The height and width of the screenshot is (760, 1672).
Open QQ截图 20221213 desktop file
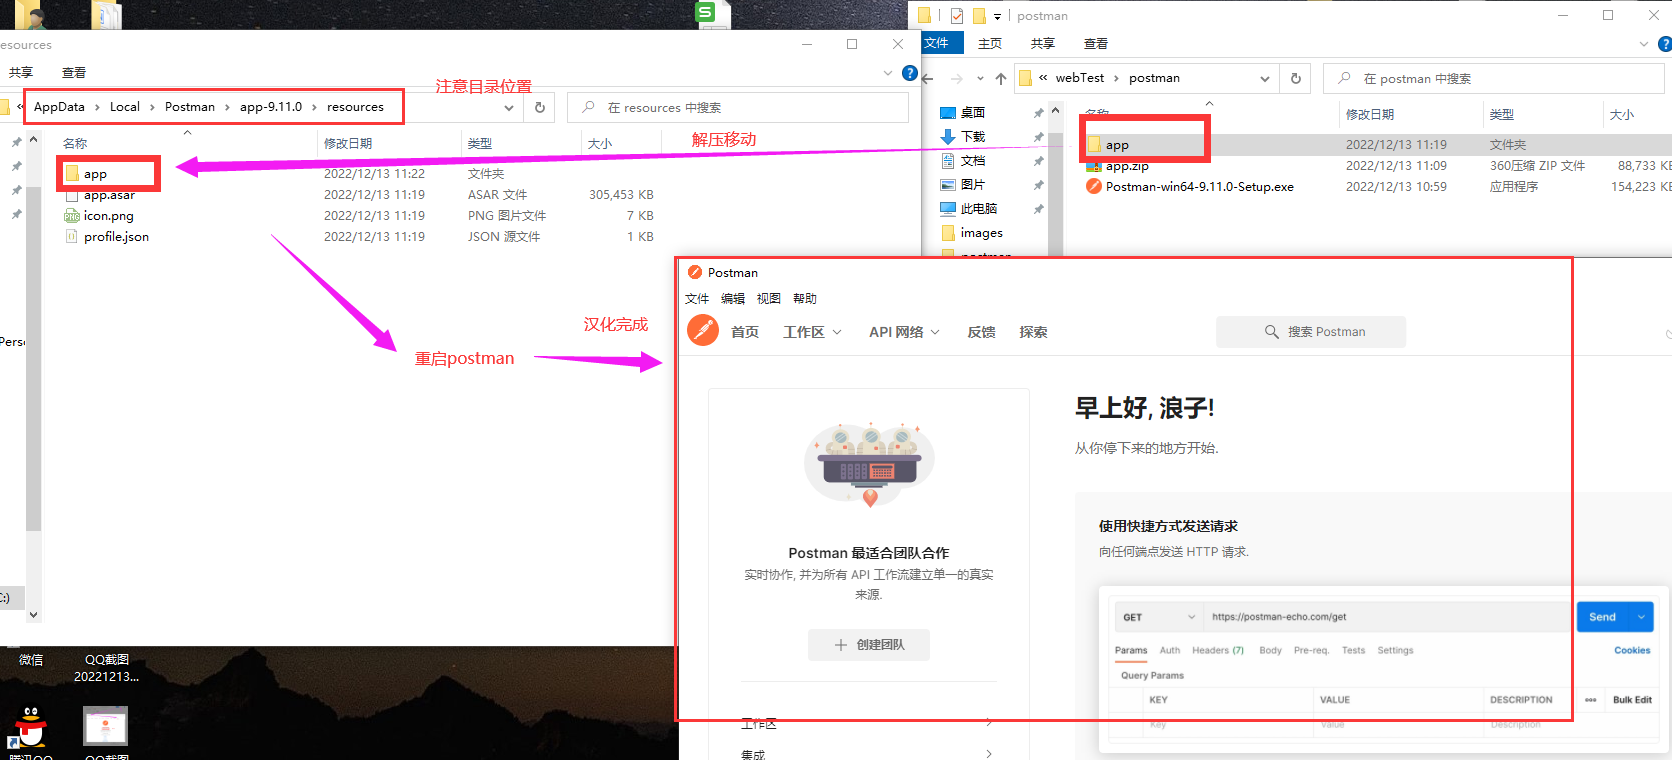(x=106, y=668)
